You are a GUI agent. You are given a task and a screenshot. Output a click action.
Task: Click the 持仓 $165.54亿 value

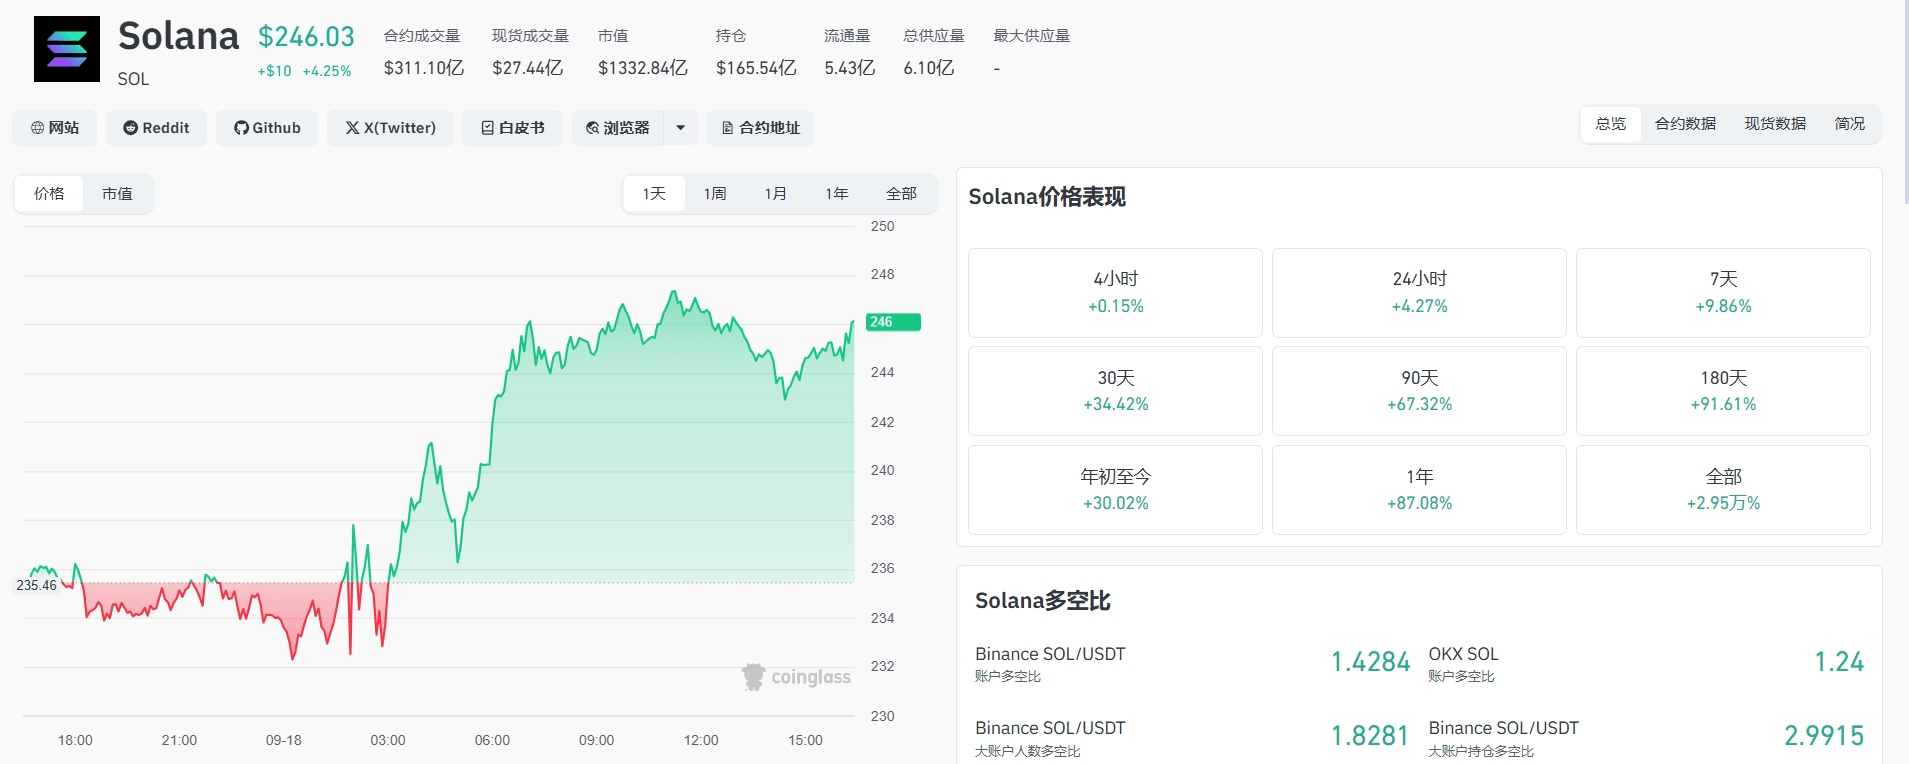click(756, 68)
